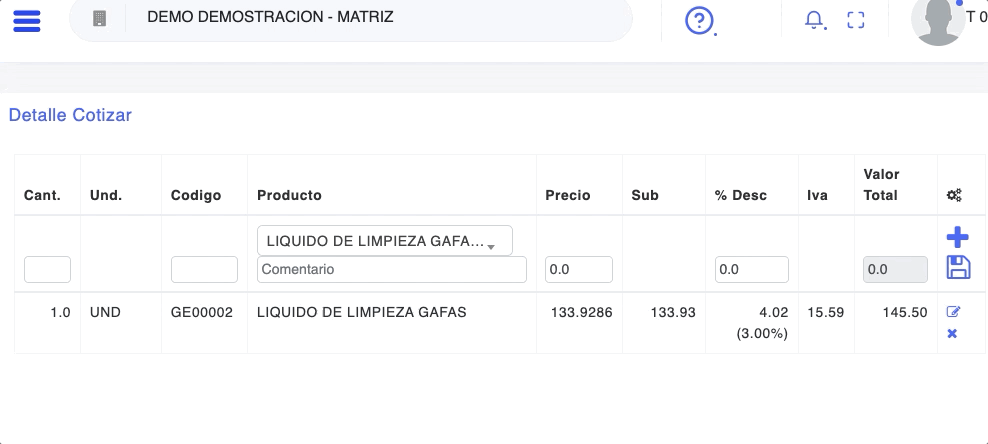Click the Codigo input field
This screenshot has width=988, height=444.
204,269
